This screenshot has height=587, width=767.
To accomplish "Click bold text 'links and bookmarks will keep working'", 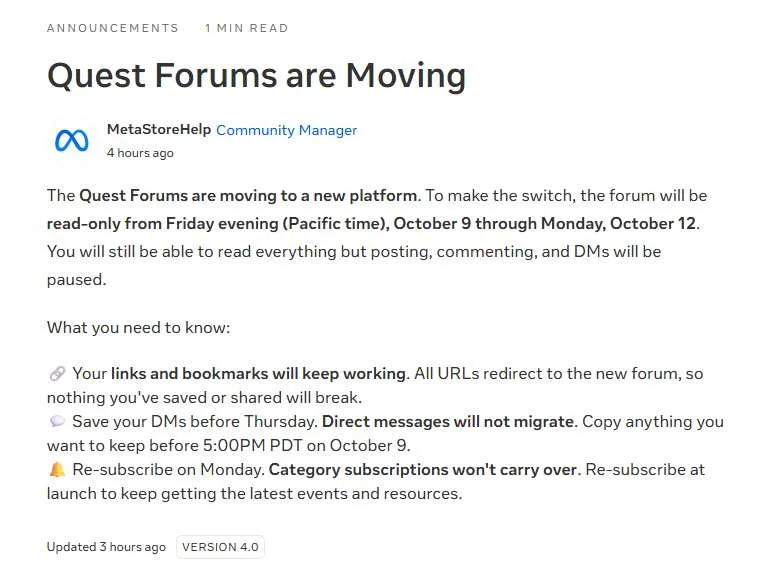I will (x=259, y=374).
